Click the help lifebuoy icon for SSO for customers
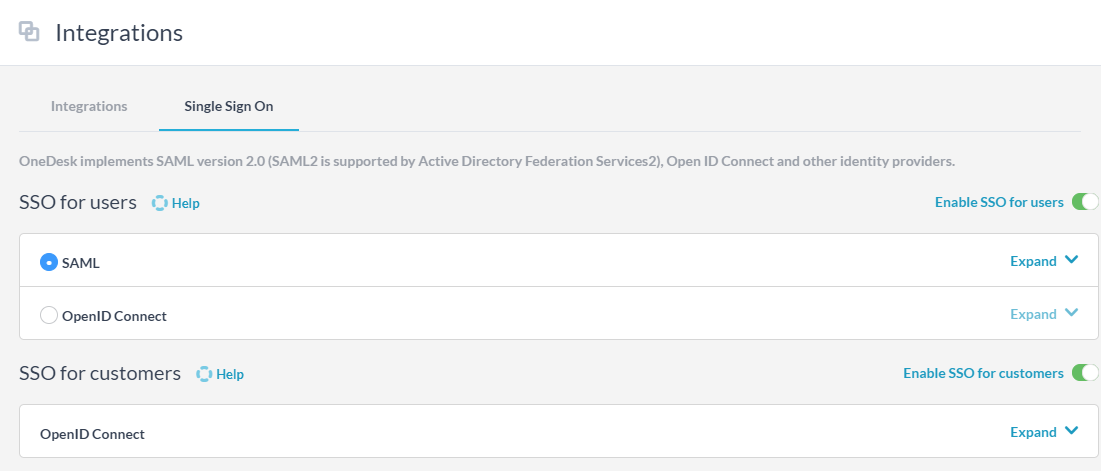 point(203,374)
